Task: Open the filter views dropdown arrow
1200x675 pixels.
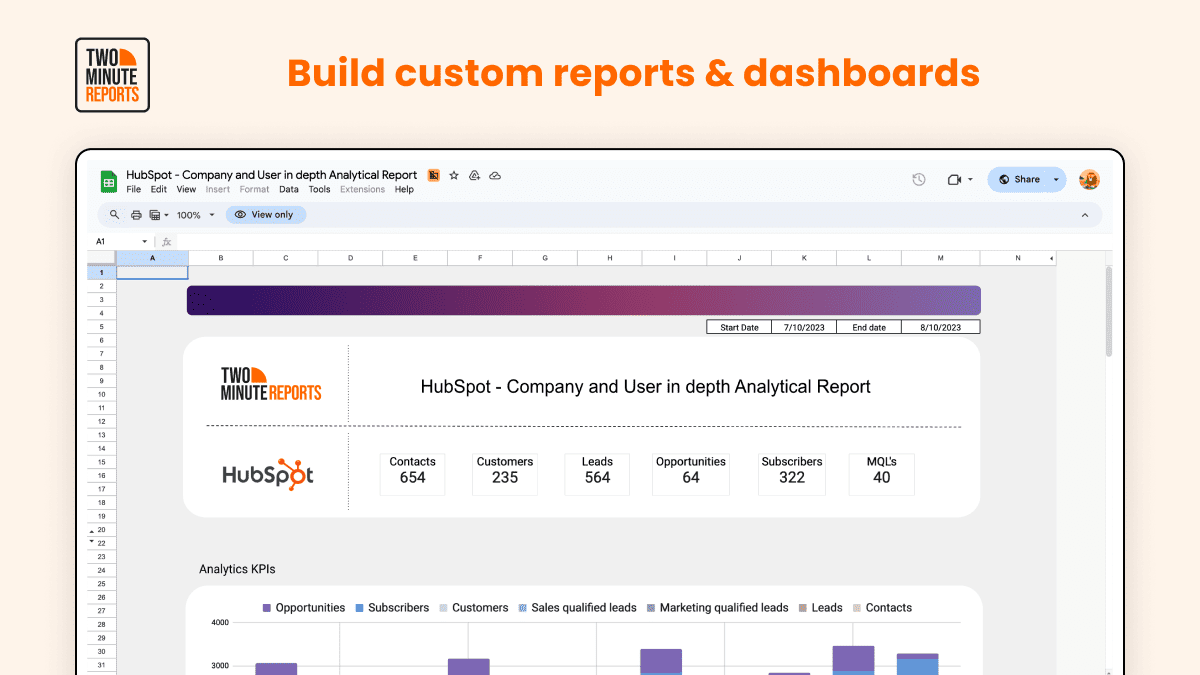Action: pyautogui.click(x=166, y=215)
